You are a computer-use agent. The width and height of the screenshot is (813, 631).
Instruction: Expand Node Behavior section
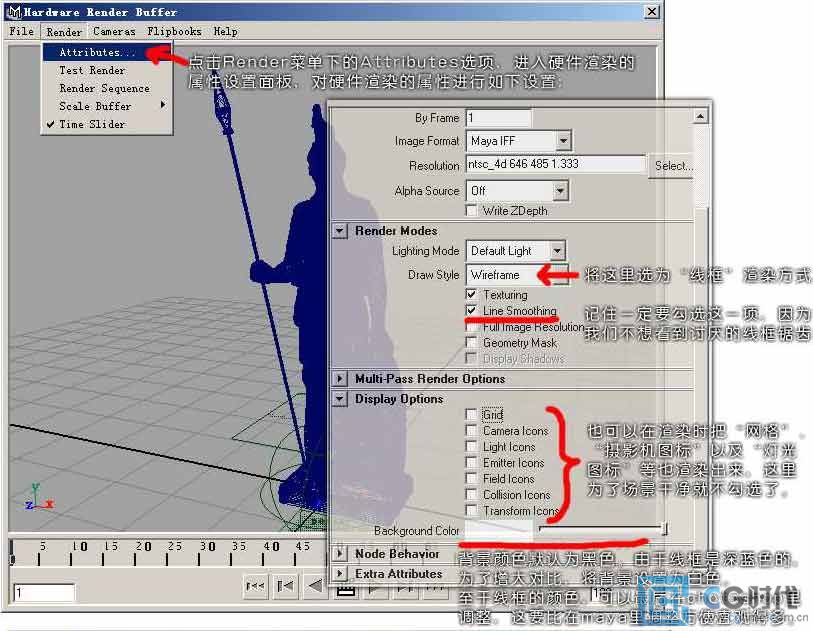point(340,553)
